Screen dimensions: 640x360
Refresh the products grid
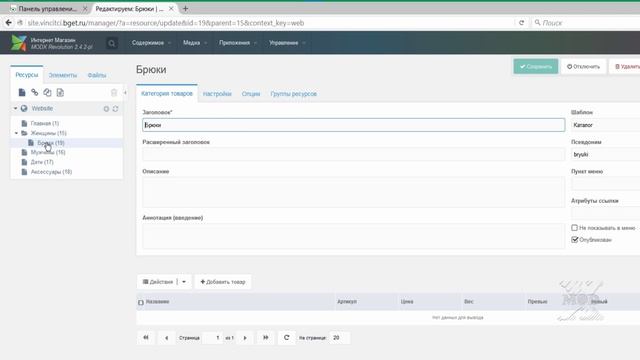click(287, 338)
